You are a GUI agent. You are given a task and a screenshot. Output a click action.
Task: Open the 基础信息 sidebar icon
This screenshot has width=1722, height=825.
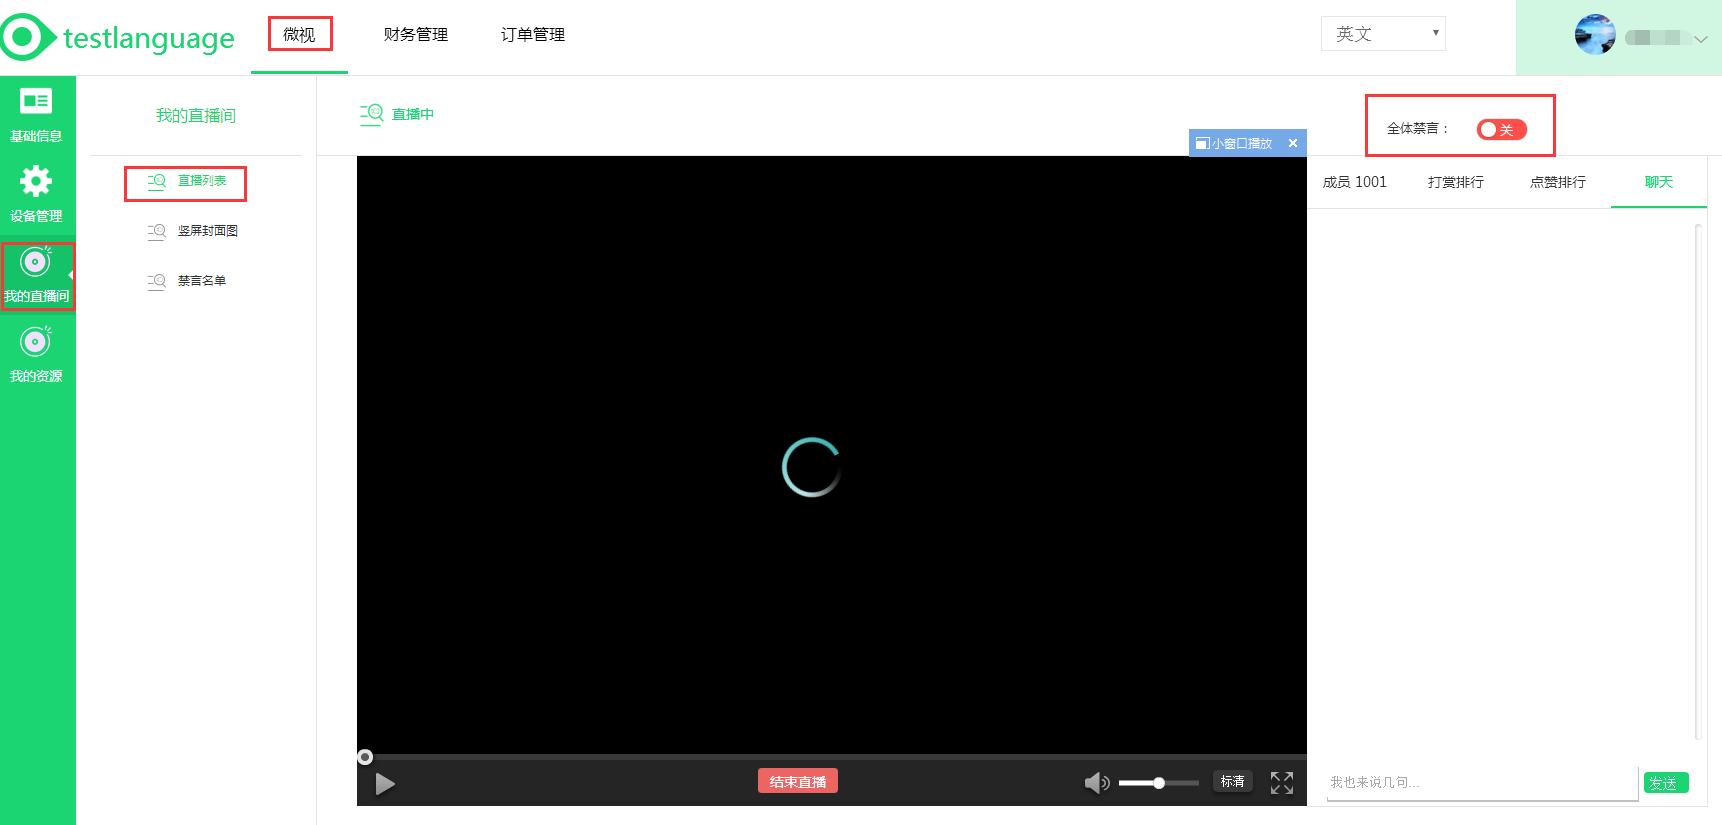coord(36,101)
